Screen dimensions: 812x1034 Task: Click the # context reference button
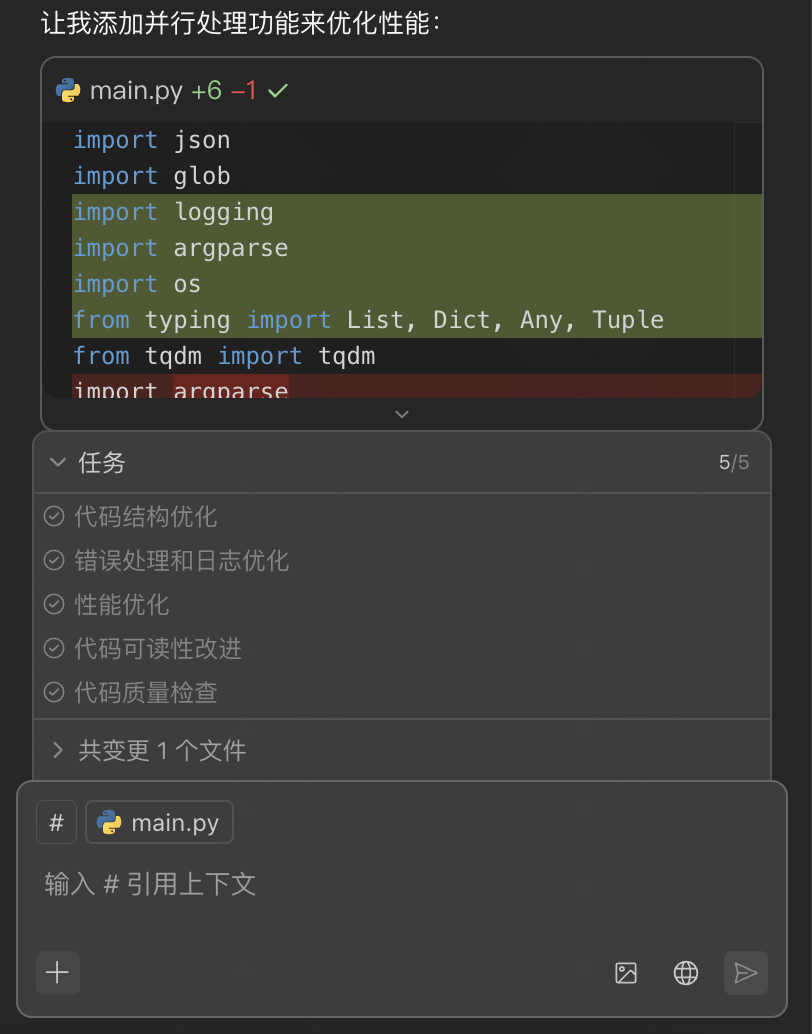pyautogui.click(x=56, y=823)
